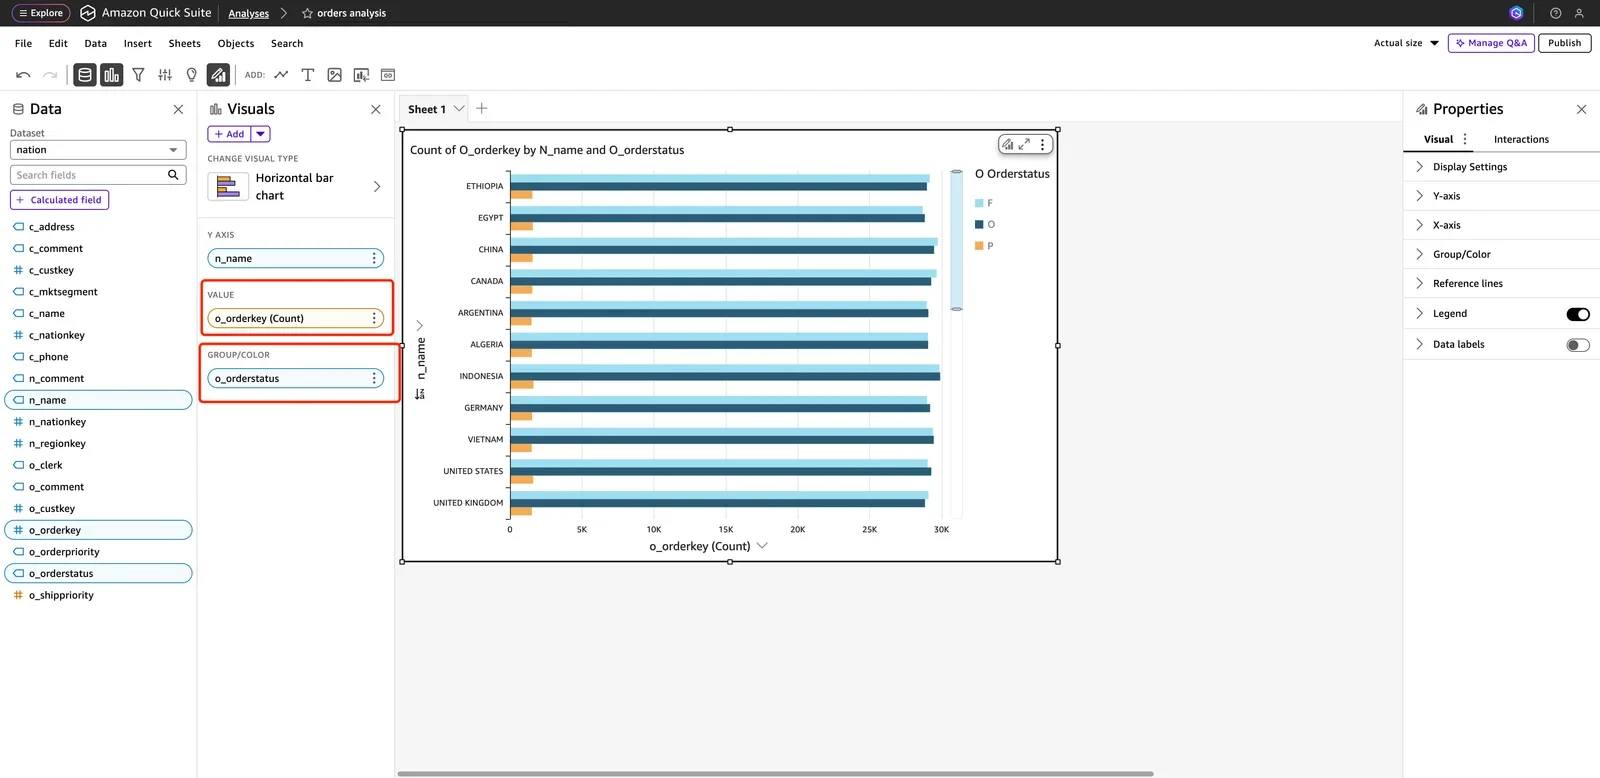The image size is (1600, 778).
Task: Switch to the Interactions tab
Action: point(1521,140)
